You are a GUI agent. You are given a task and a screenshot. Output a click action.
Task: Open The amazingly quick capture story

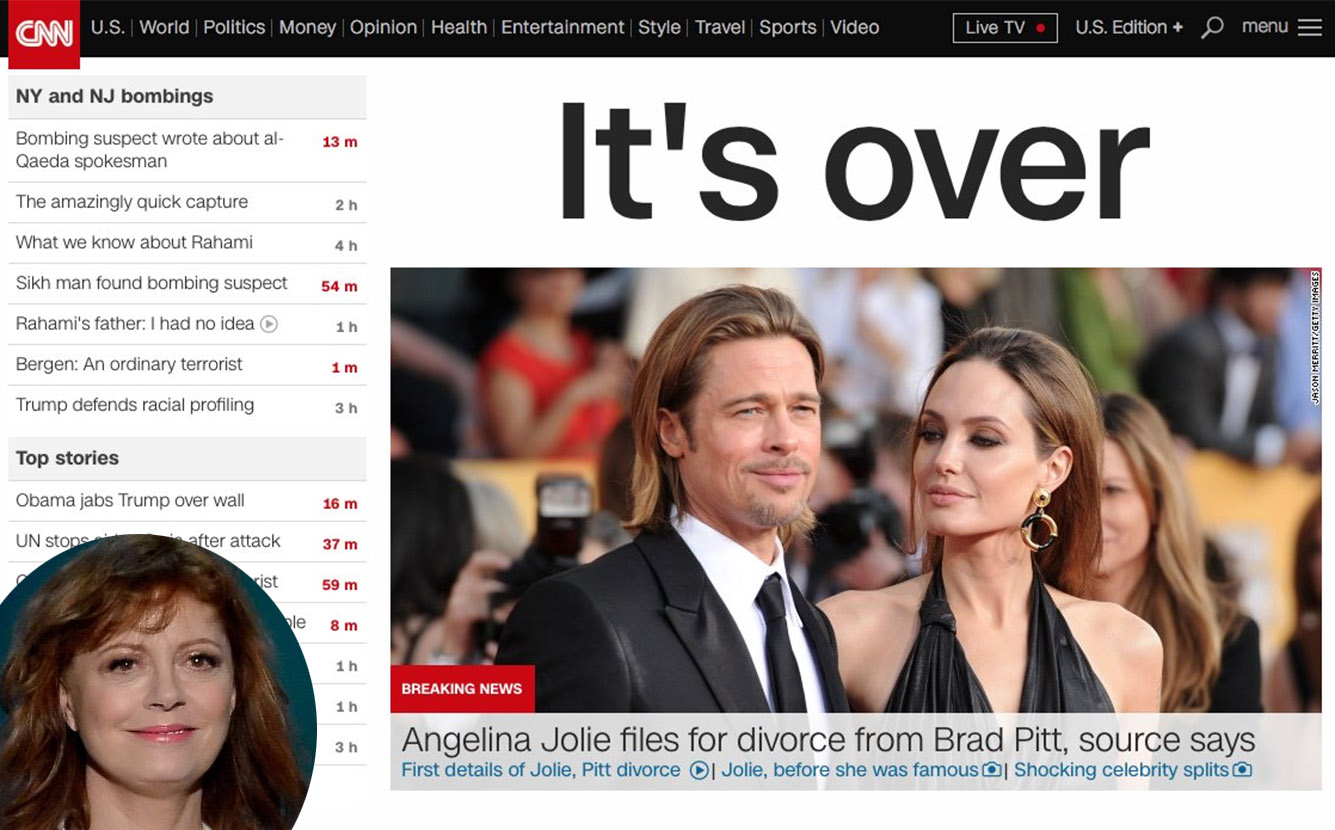click(132, 202)
